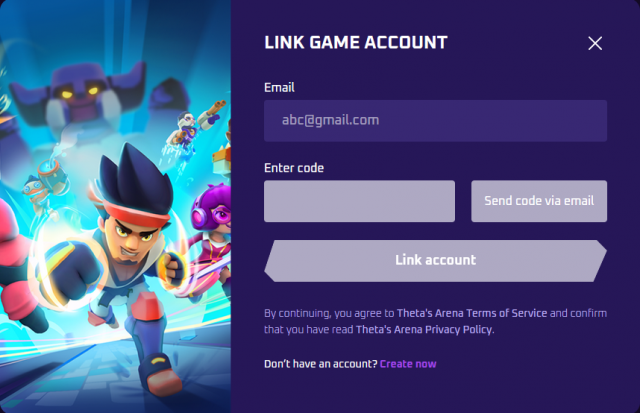Focus the Enter code text box
The height and width of the screenshot is (413, 640).
(x=359, y=201)
